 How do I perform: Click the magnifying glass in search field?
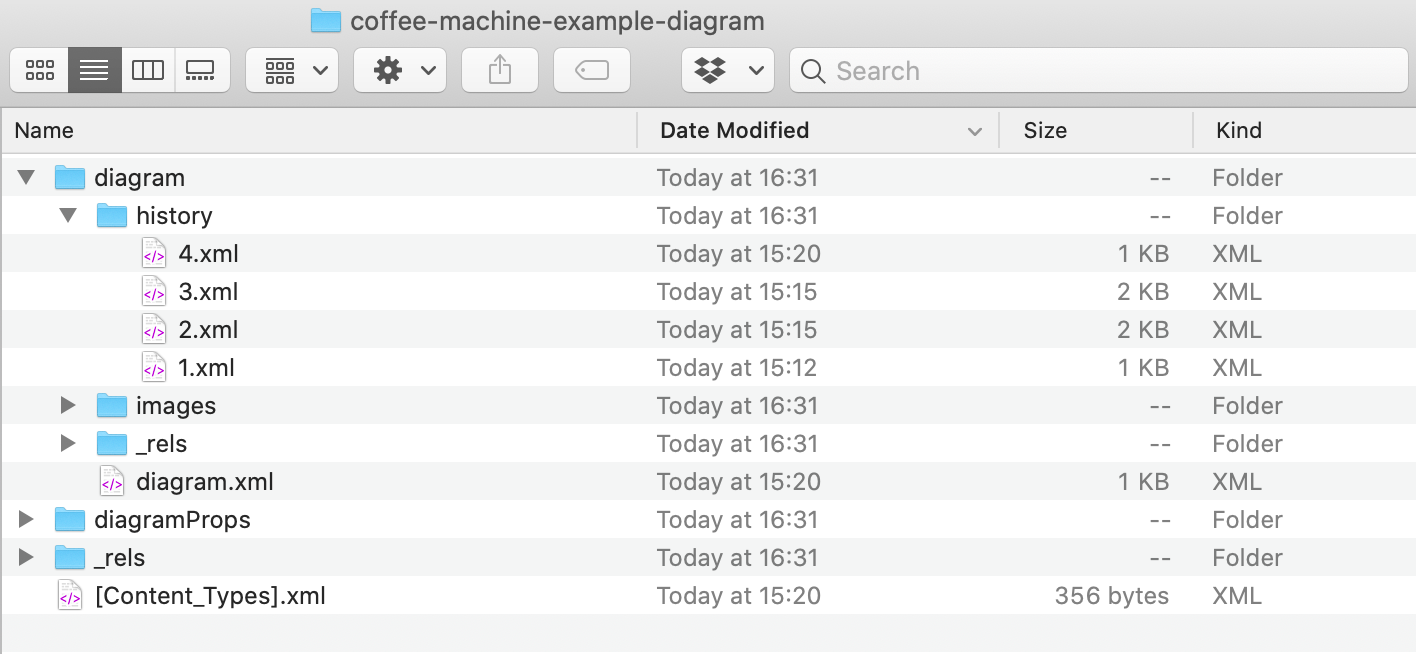812,71
